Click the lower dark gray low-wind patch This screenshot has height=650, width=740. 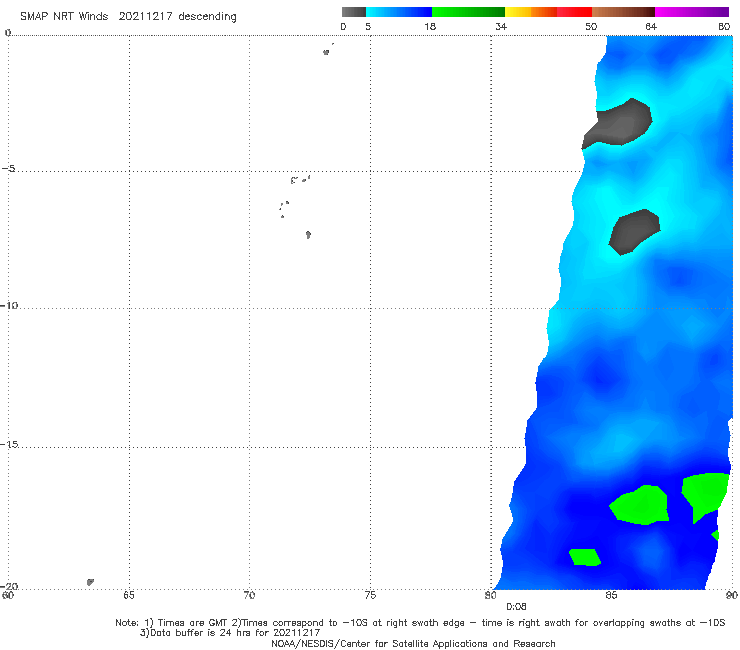(x=634, y=231)
